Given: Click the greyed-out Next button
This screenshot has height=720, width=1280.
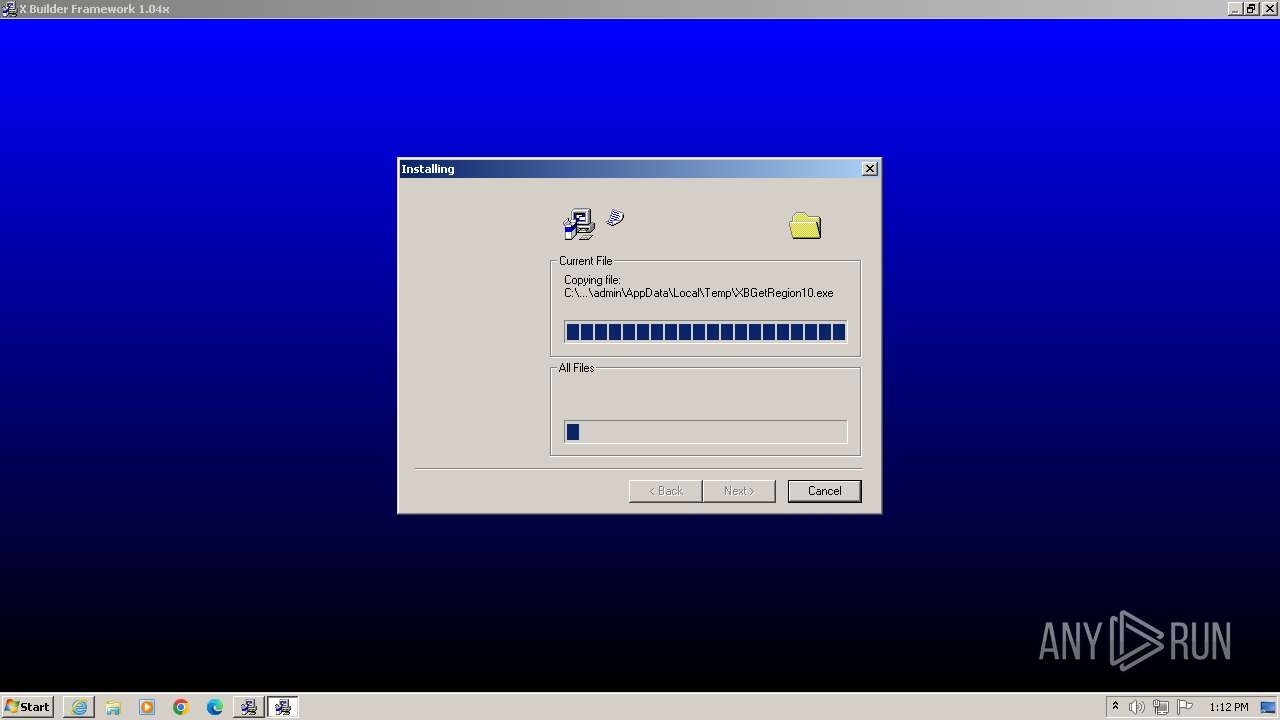Looking at the screenshot, I should [739, 491].
